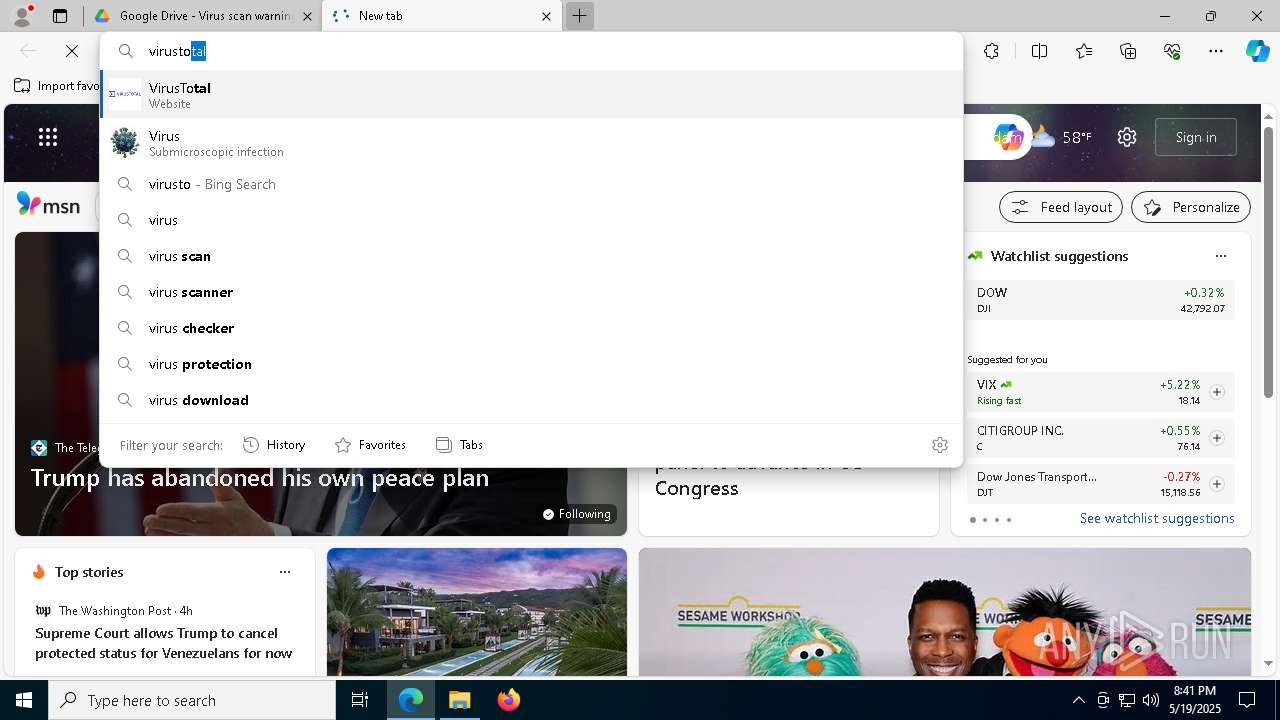
Task: Open MSN page settings gear
Action: point(1127,137)
